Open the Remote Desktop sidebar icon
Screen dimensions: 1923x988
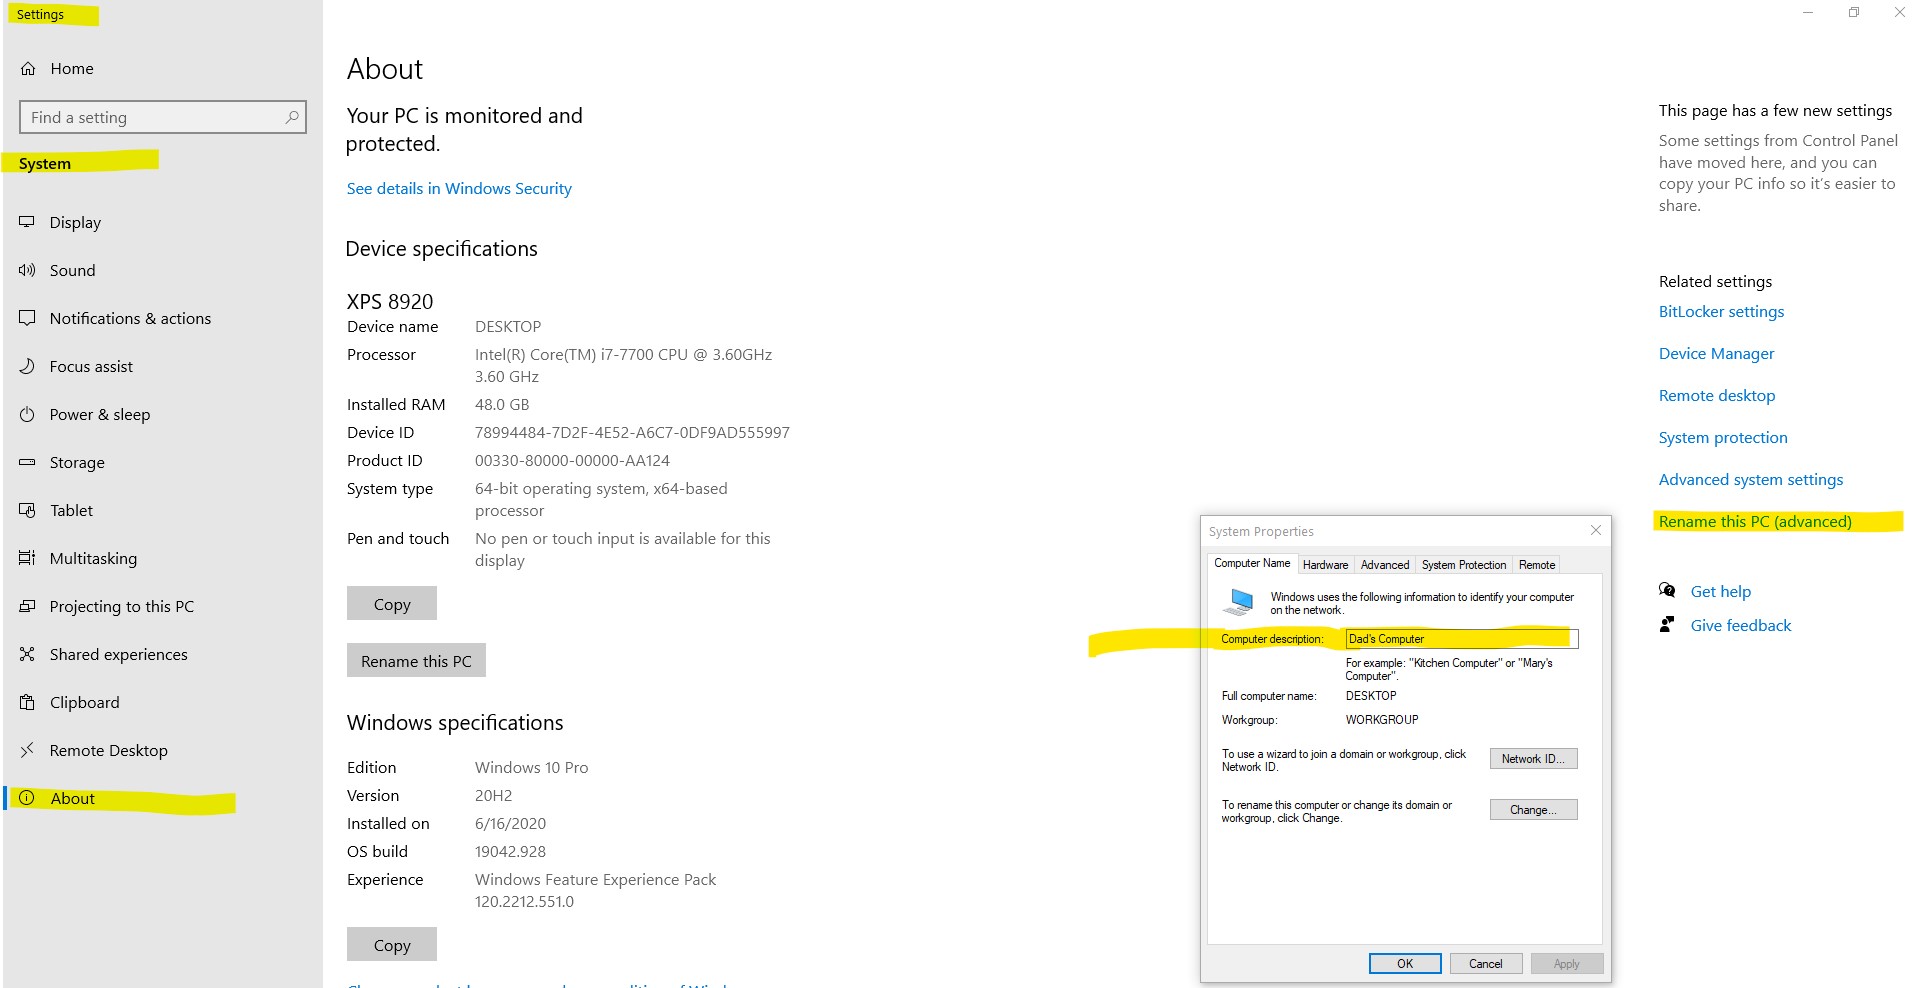pyautogui.click(x=27, y=750)
